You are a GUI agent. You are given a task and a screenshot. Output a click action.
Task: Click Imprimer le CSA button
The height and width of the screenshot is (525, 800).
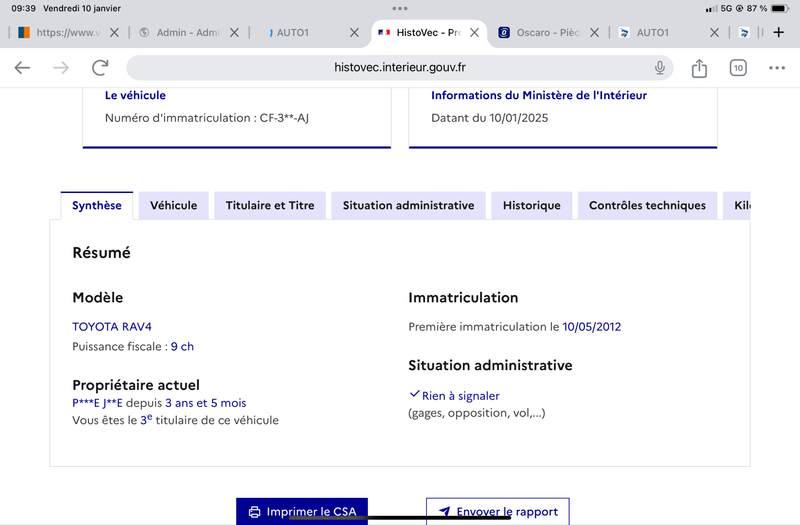point(302,511)
